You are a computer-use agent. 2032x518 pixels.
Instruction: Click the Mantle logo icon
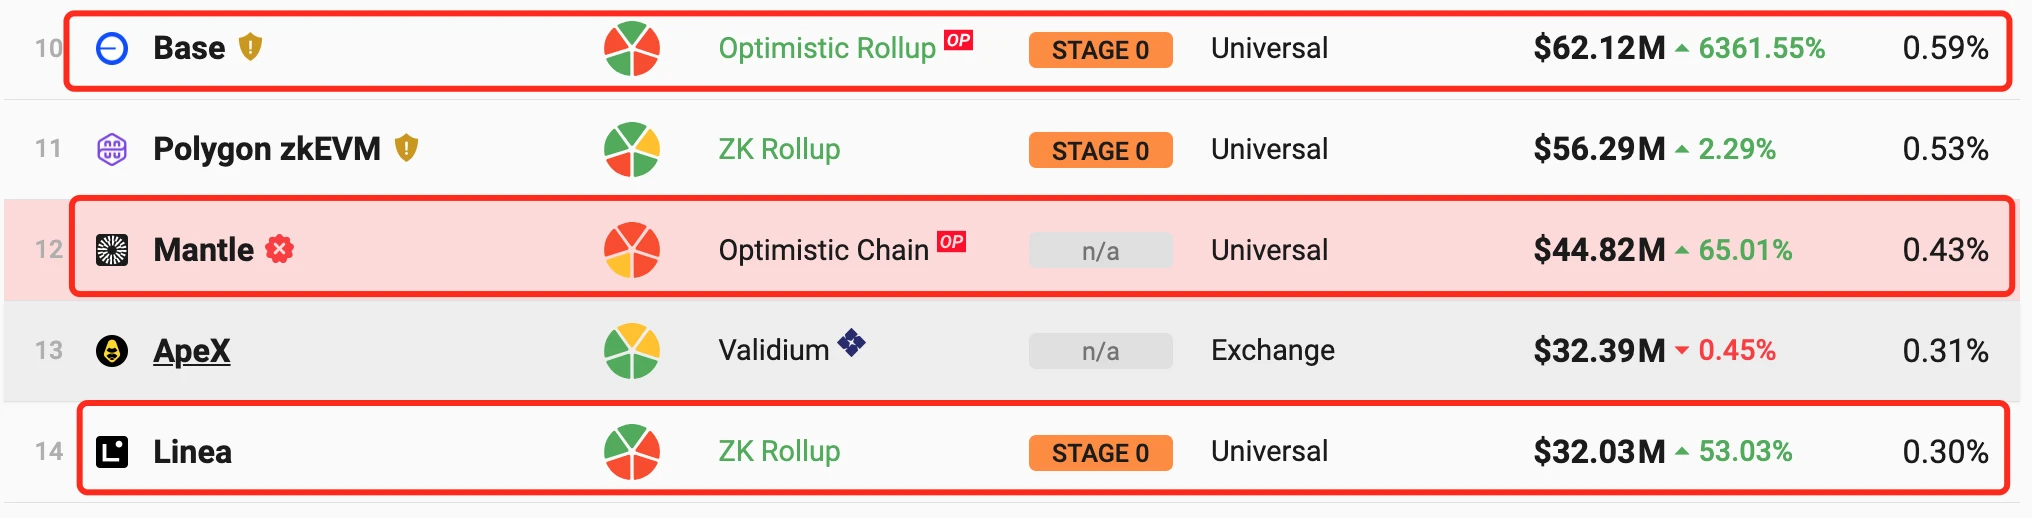[x=112, y=250]
